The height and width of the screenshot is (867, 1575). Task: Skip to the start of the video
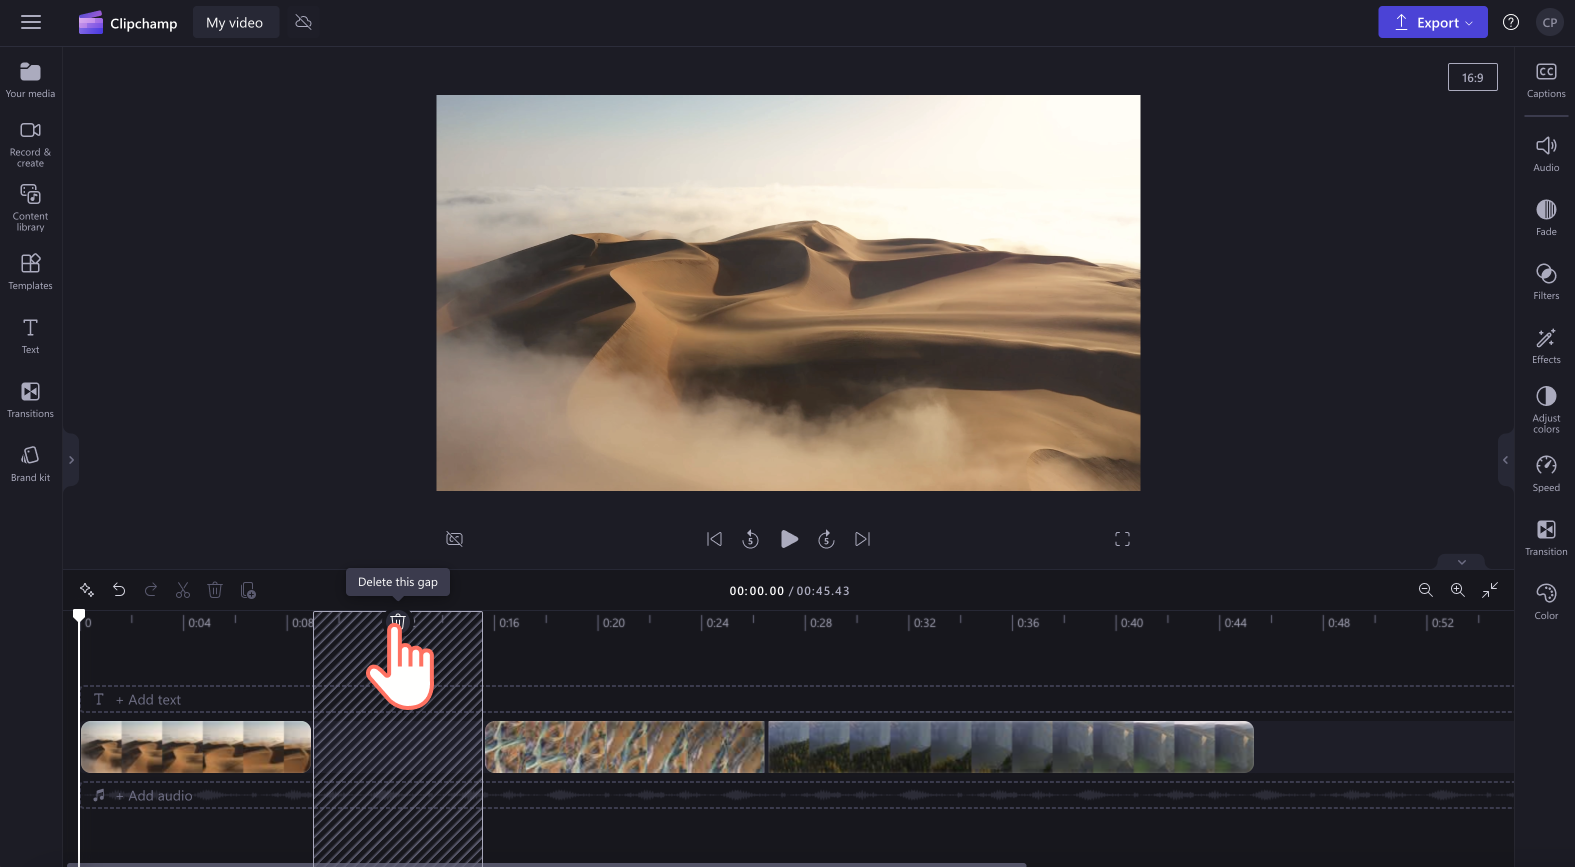[714, 539]
